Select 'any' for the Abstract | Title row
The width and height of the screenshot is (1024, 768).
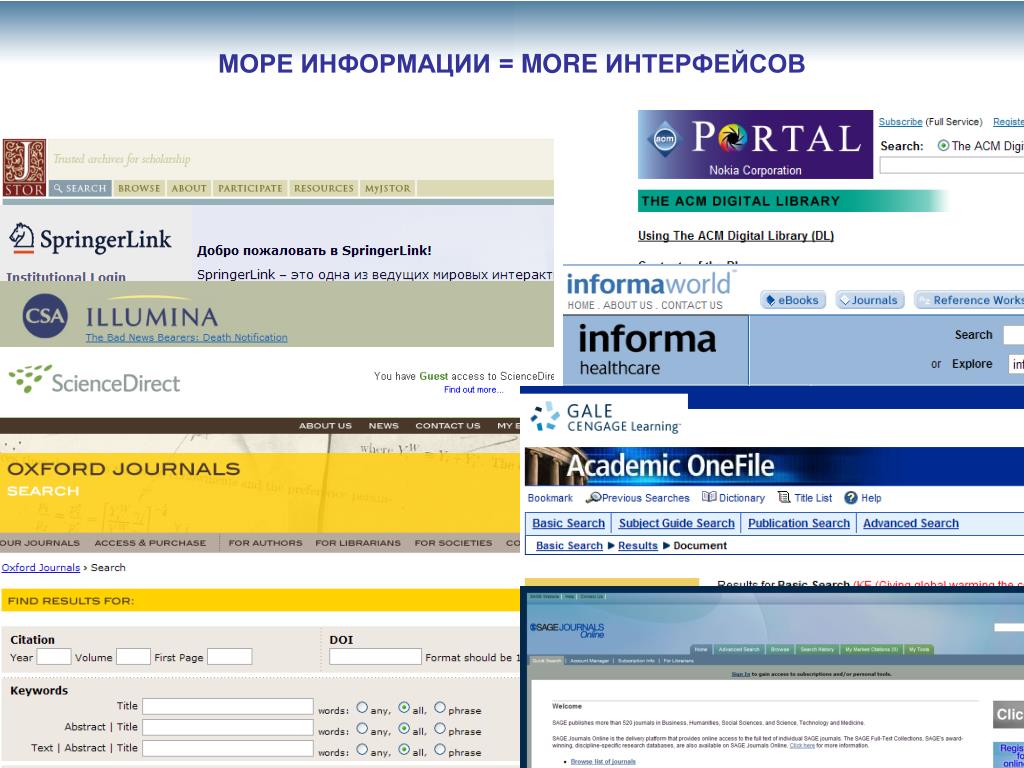(362, 729)
